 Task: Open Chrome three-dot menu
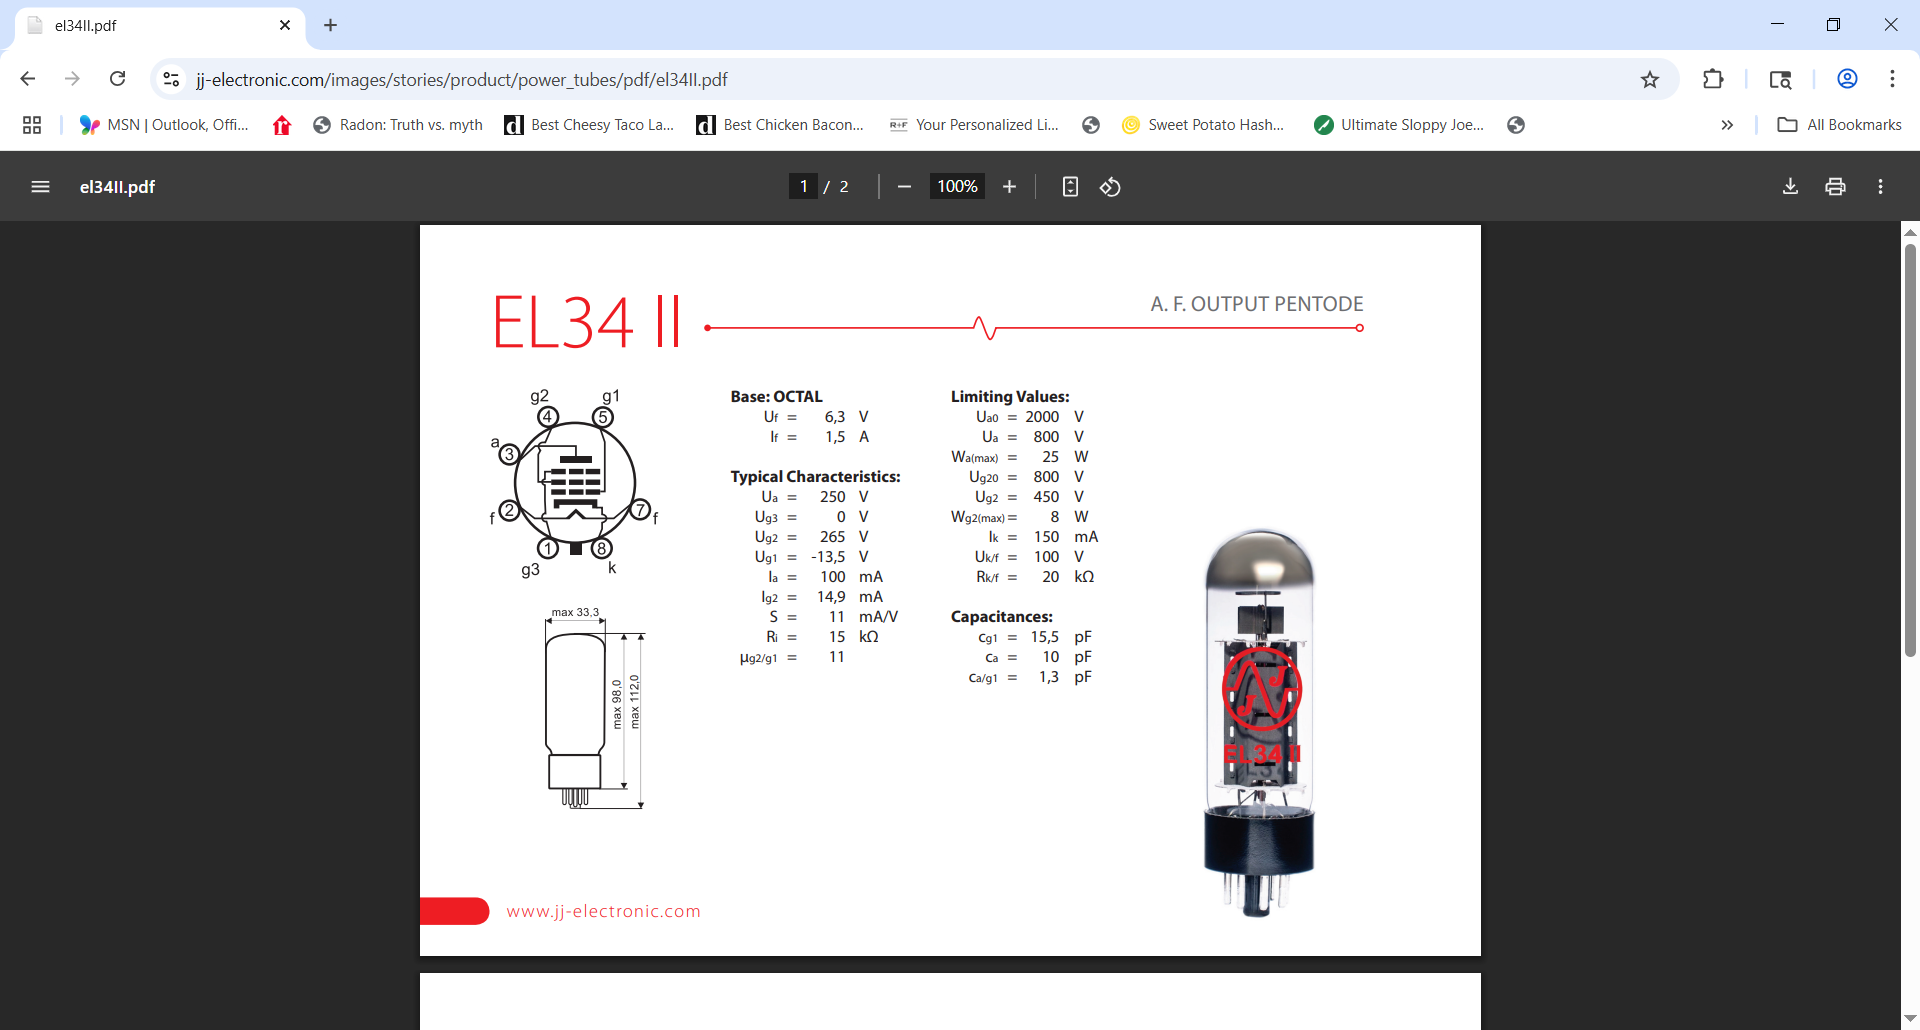pos(1892,79)
